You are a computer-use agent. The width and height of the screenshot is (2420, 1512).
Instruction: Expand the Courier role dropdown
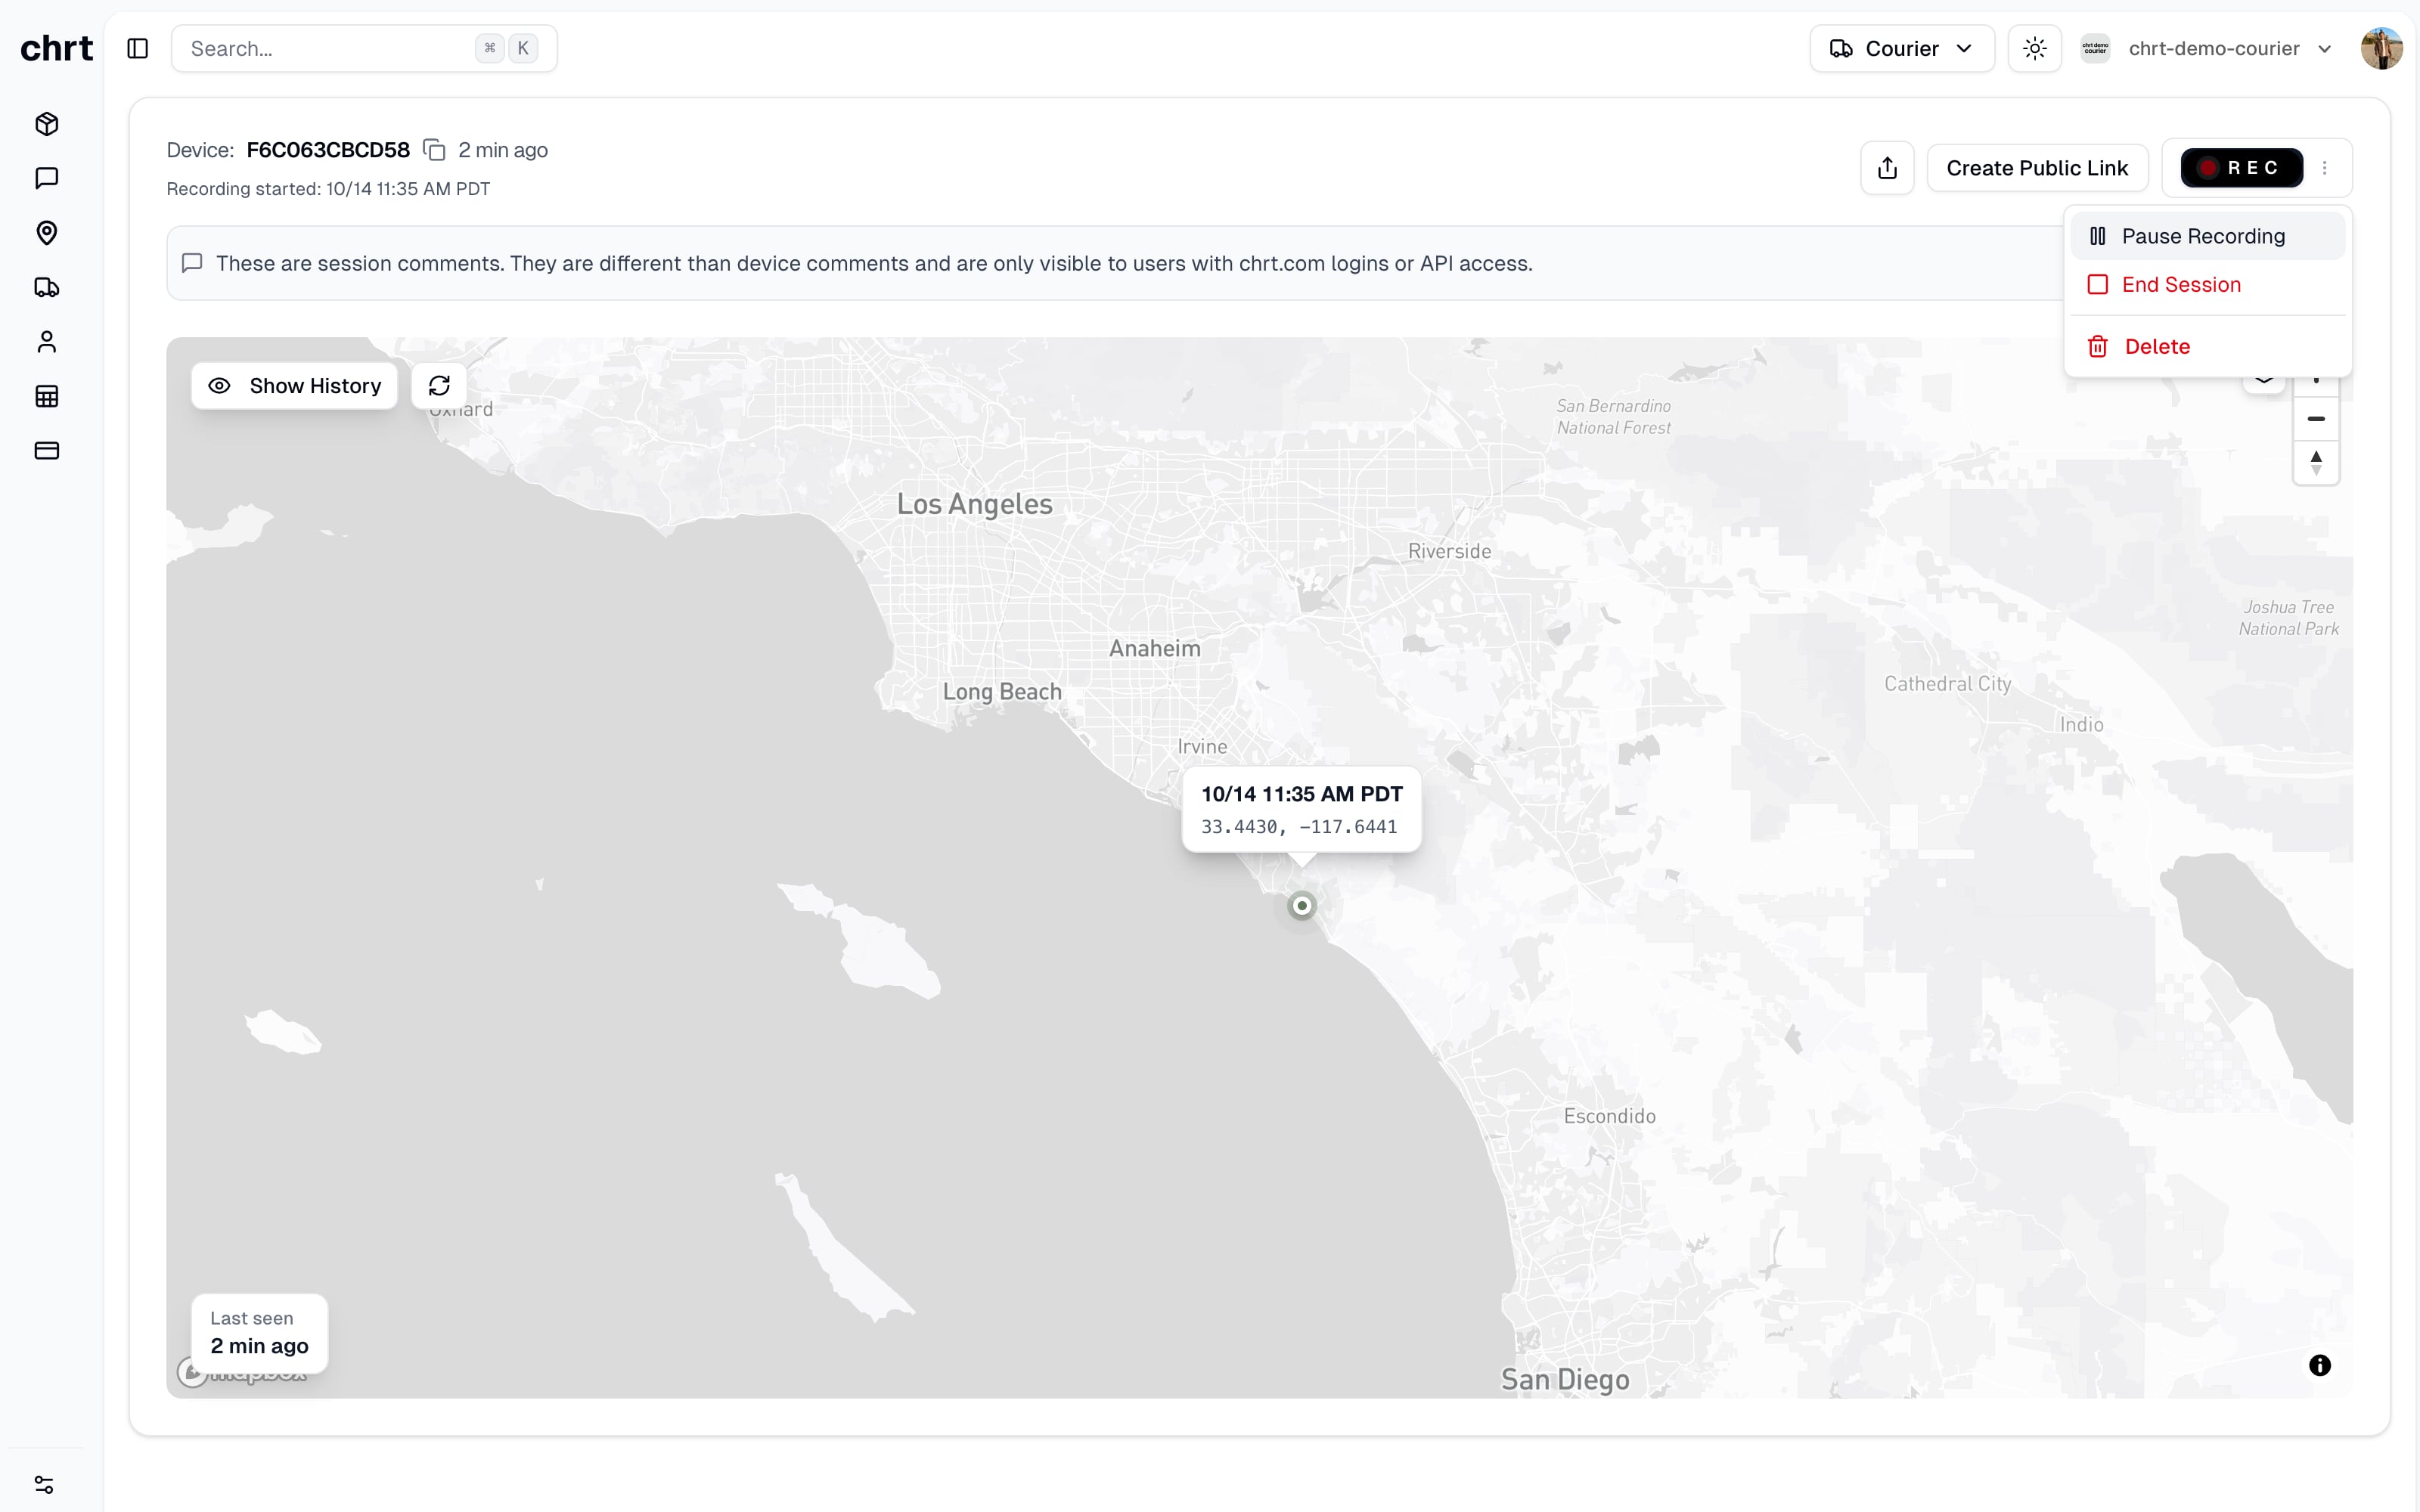coord(1901,49)
